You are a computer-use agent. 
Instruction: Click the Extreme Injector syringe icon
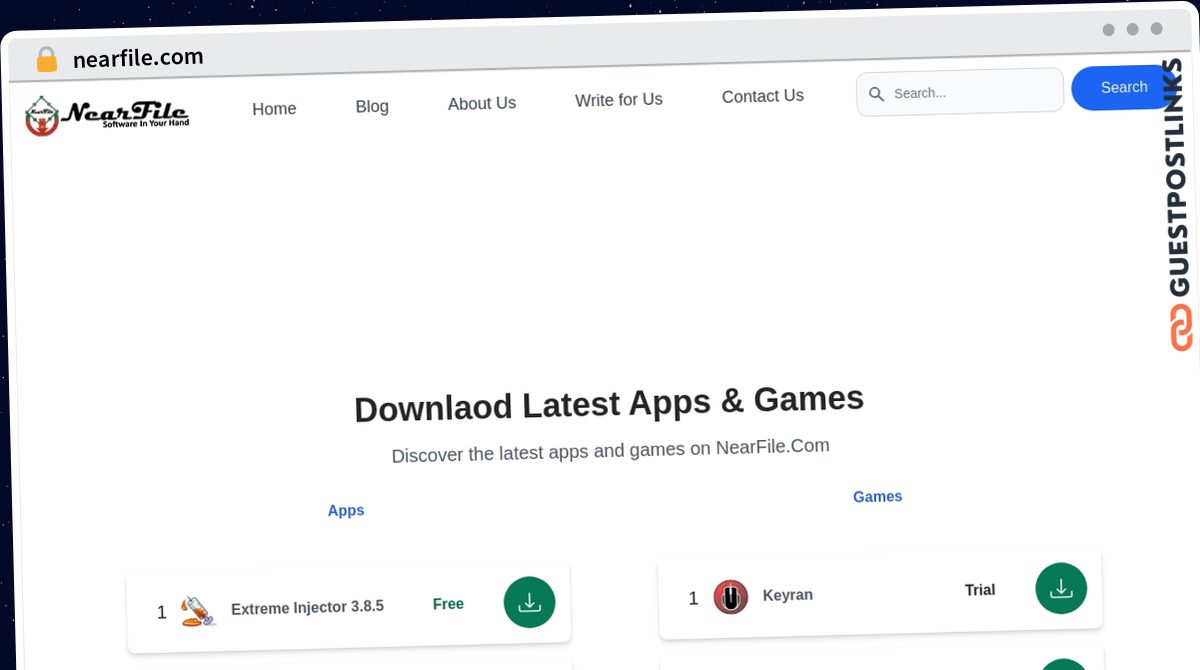[x=198, y=610]
